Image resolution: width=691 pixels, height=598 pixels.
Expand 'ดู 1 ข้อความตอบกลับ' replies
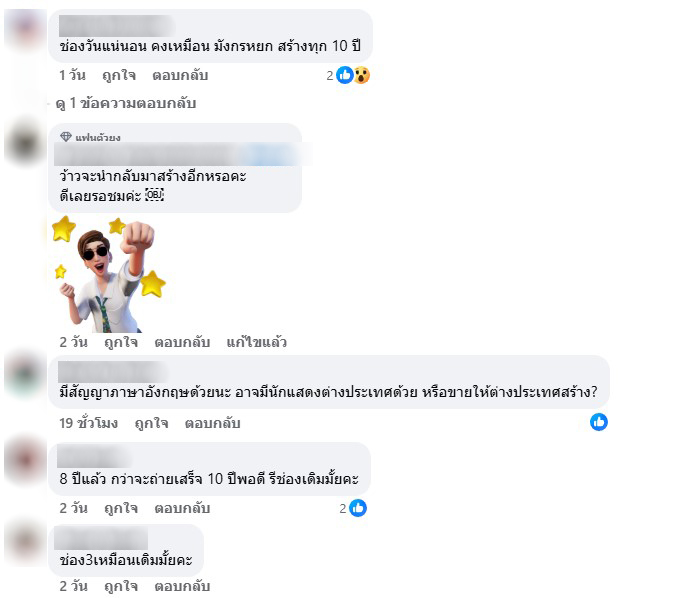tap(126, 104)
